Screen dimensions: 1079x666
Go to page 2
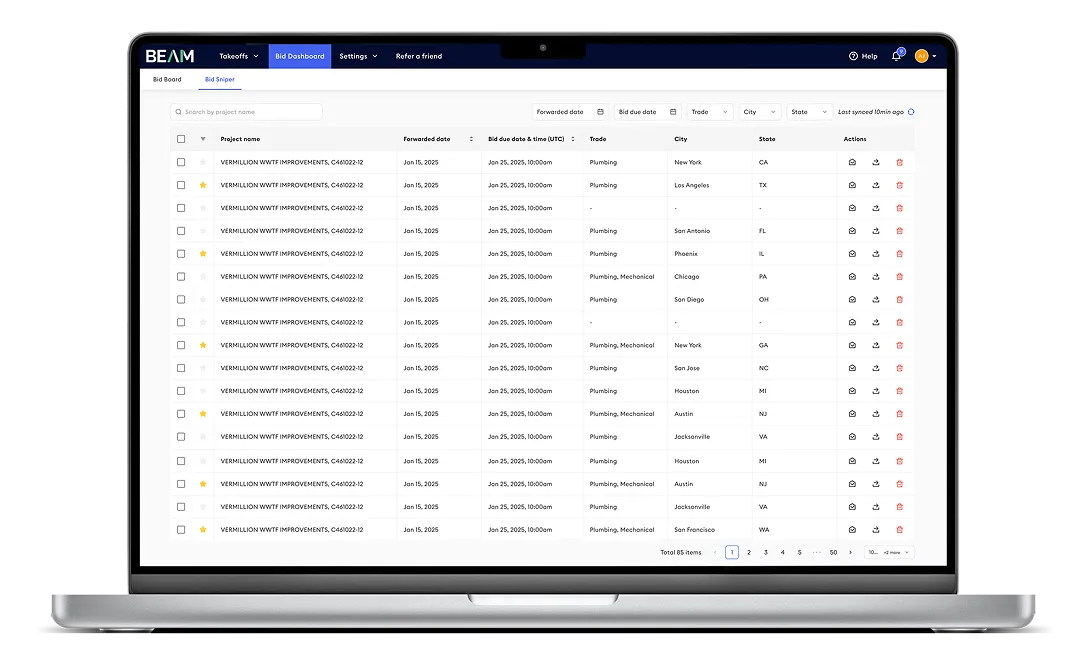point(749,552)
